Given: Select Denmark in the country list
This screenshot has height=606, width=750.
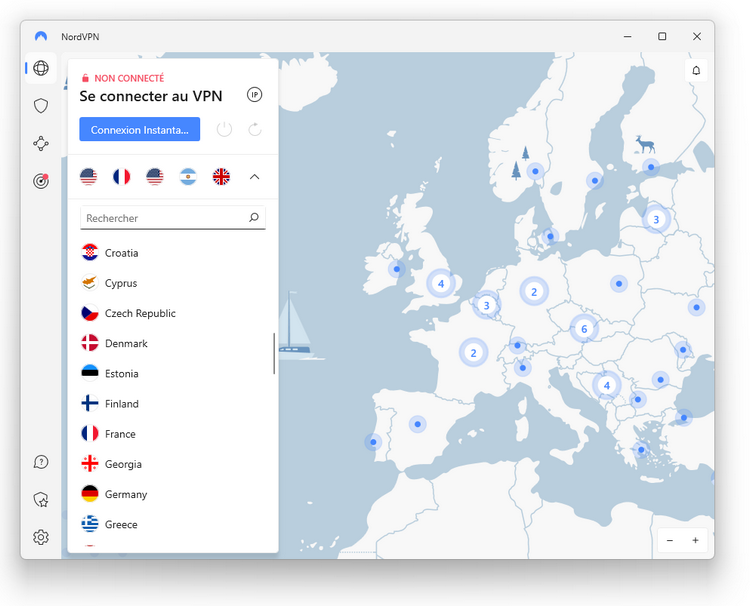Looking at the screenshot, I should [x=173, y=343].
